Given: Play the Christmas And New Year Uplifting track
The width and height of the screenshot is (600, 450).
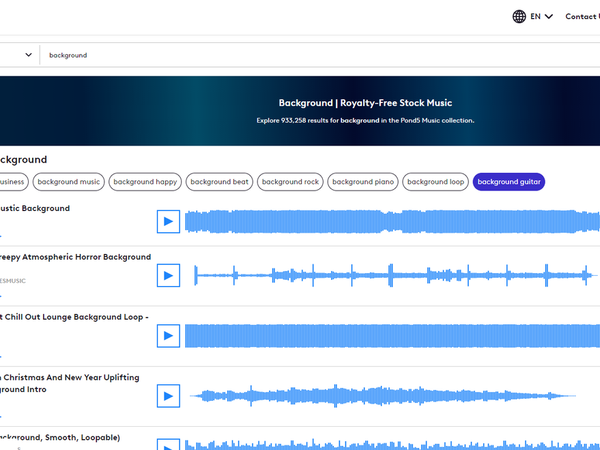Looking at the screenshot, I should (x=168, y=396).
